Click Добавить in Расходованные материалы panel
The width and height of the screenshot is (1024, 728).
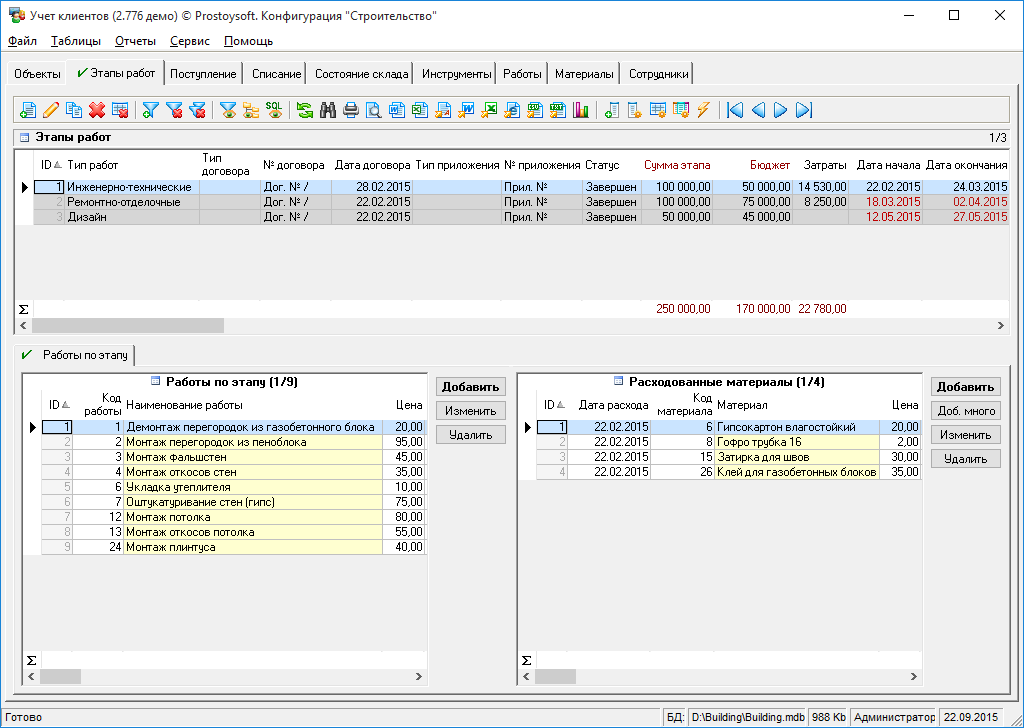pos(965,387)
